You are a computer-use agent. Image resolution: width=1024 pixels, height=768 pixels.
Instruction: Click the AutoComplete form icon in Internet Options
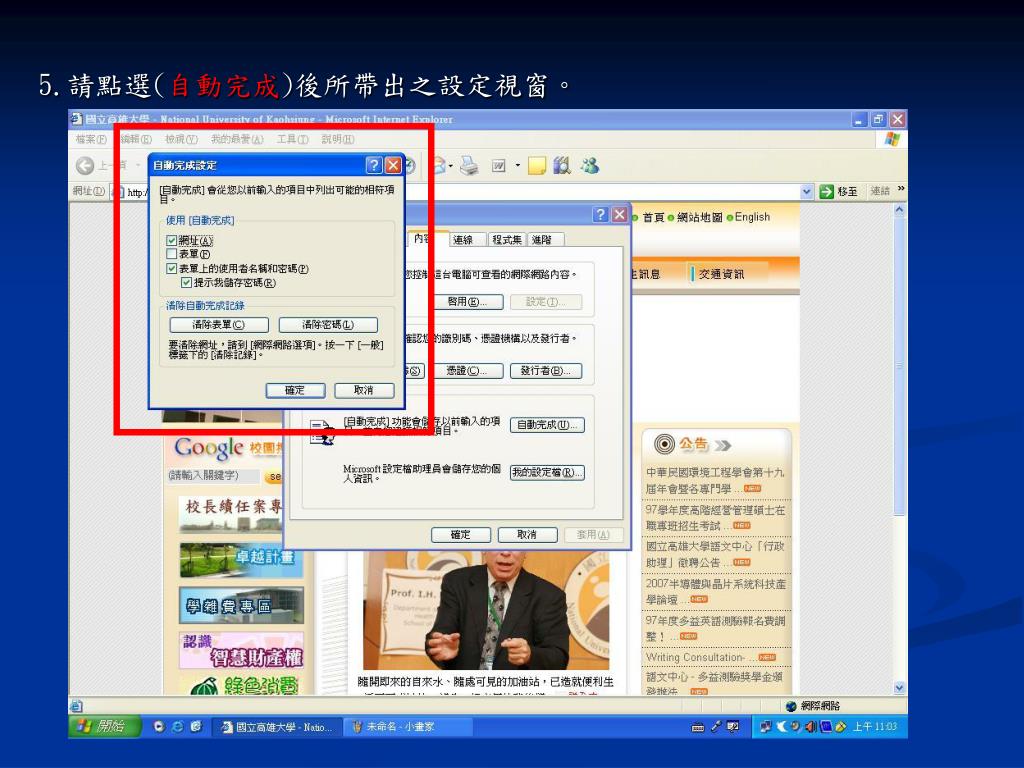point(322,432)
